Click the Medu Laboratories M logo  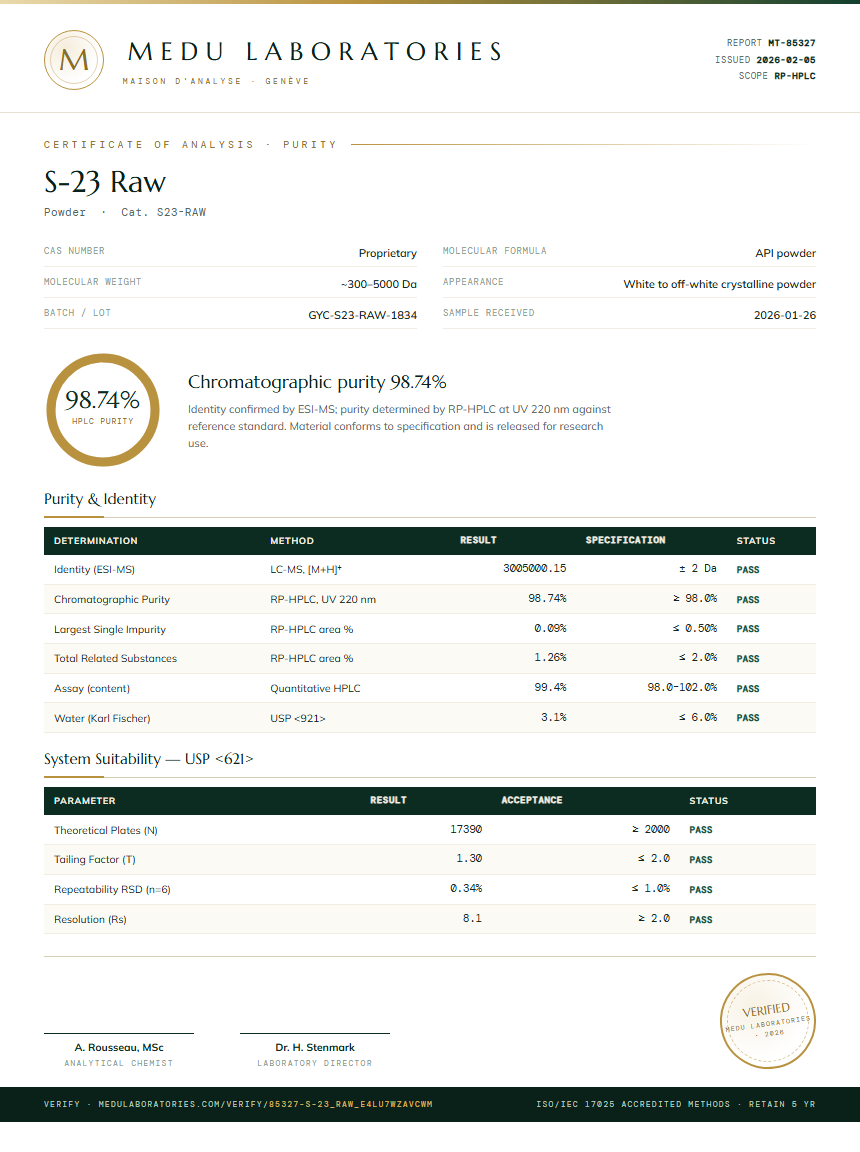click(73, 60)
